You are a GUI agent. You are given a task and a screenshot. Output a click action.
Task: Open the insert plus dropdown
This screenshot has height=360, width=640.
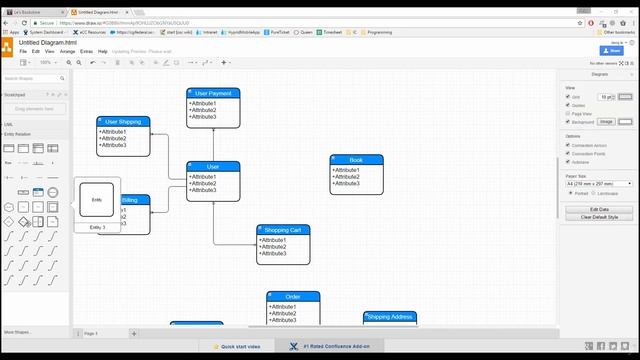pyautogui.click(x=226, y=62)
